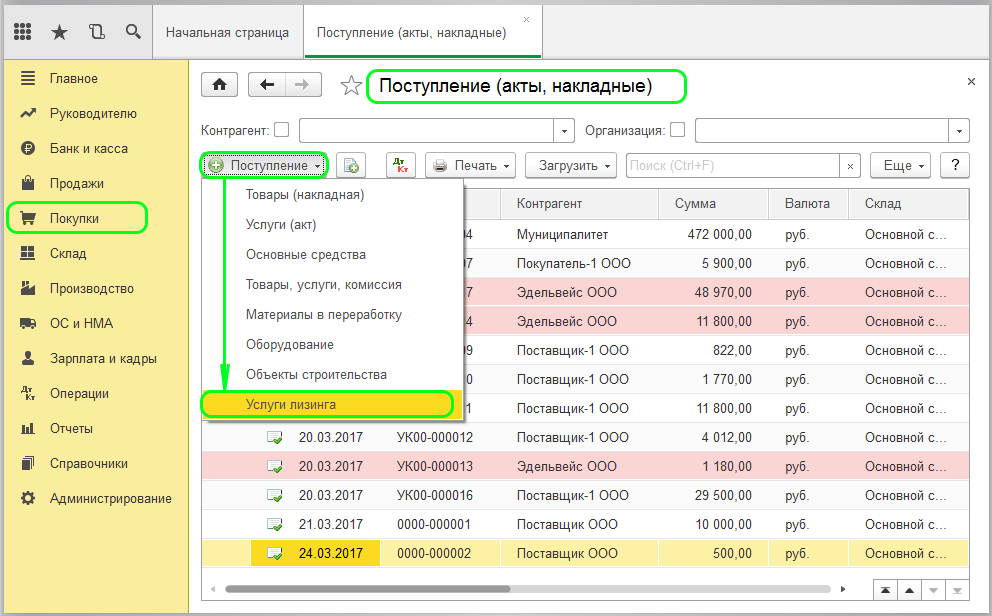Open the sections menu grid icon
Viewport: 992px width, 616px height.
(23, 32)
